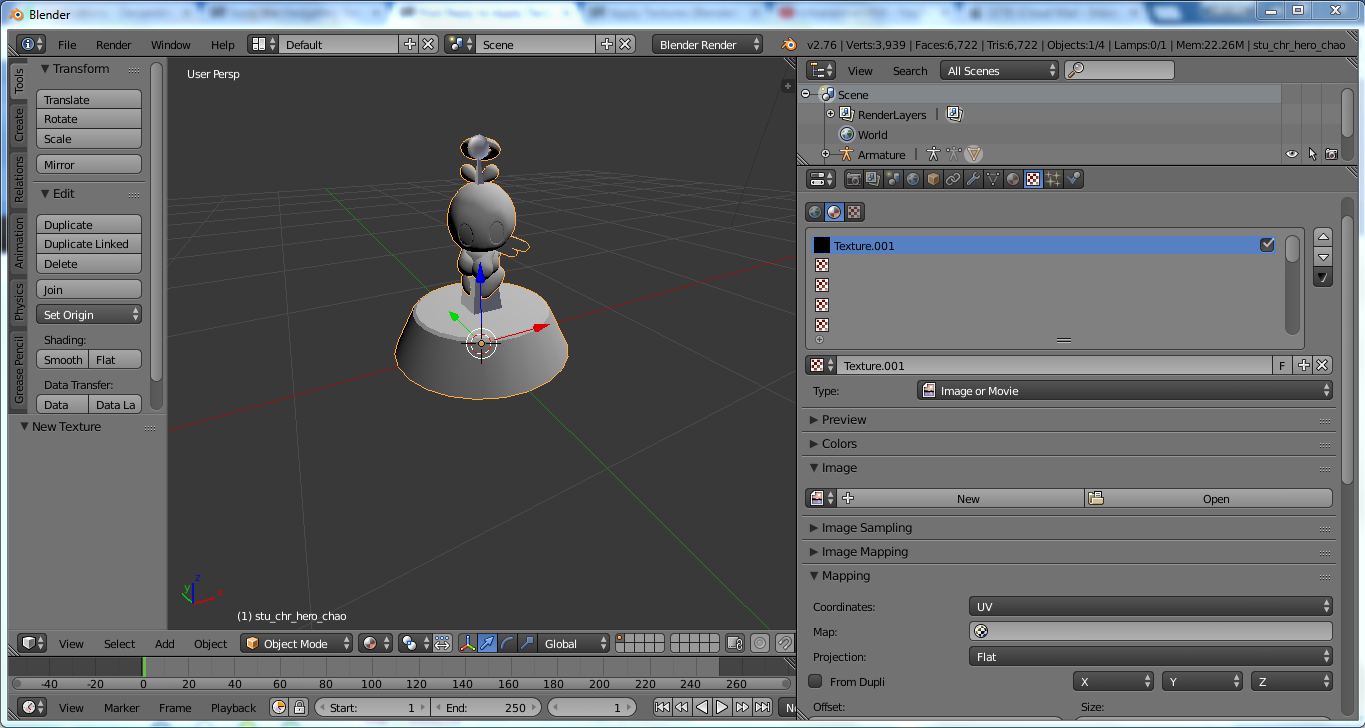The height and width of the screenshot is (728, 1365).
Task: Jump to next keyframe
Action: 742,707
